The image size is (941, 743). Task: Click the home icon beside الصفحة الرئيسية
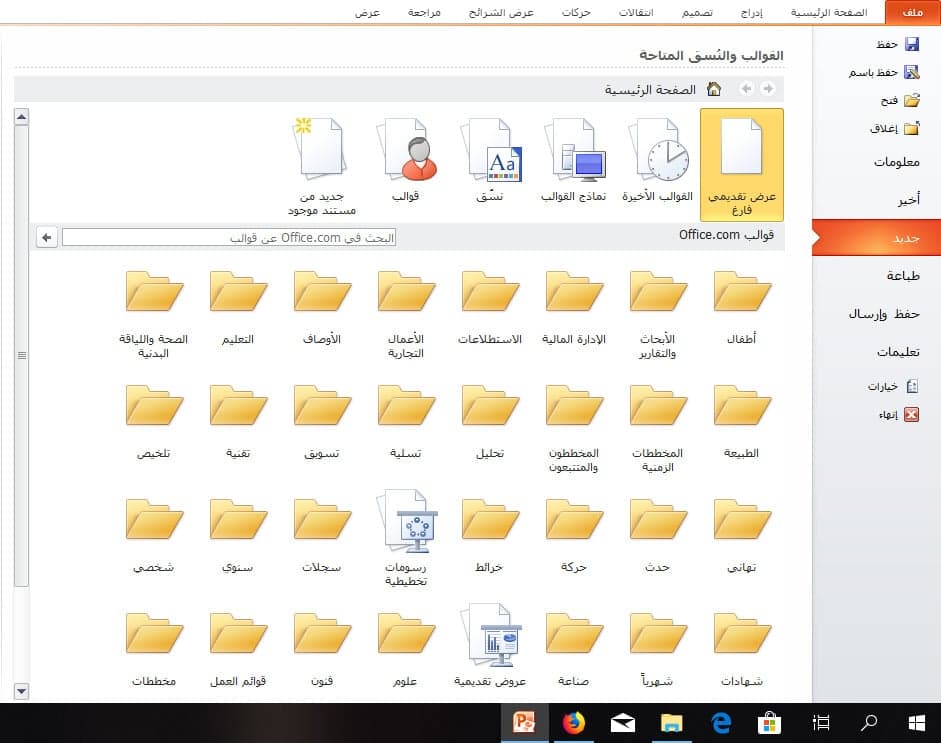(714, 89)
